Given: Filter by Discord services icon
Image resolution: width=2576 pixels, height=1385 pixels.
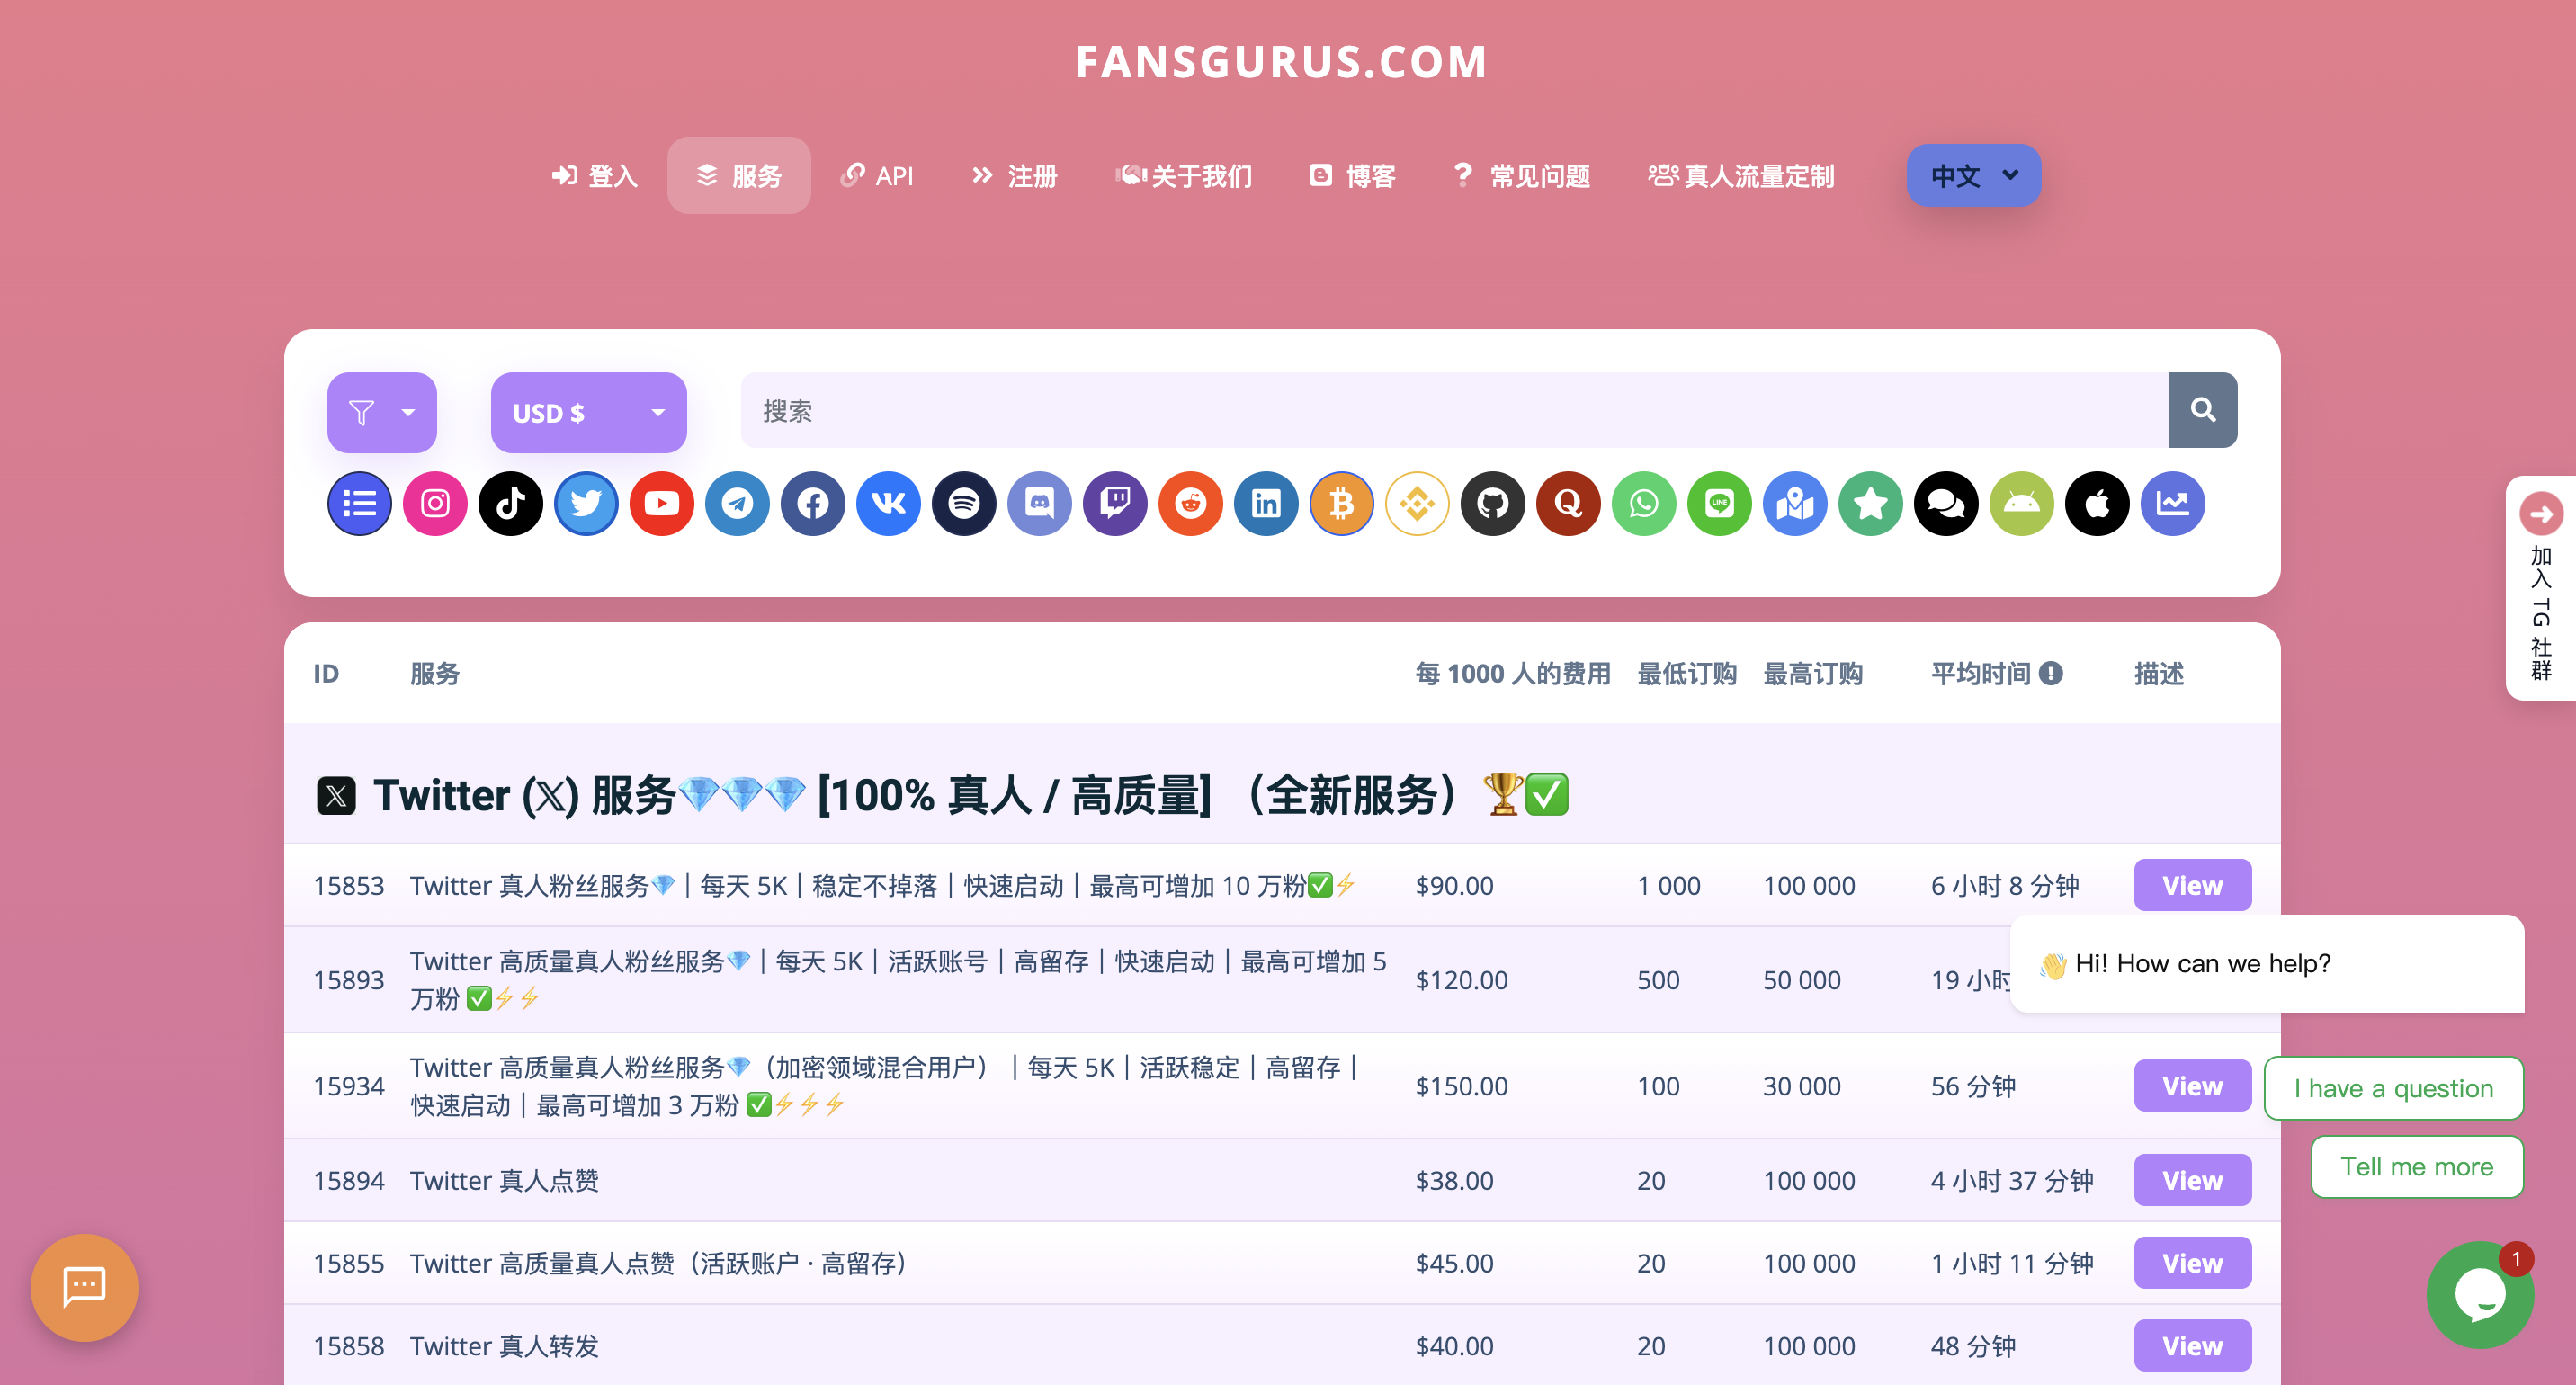Looking at the screenshot, I should tap(1040, 503).
